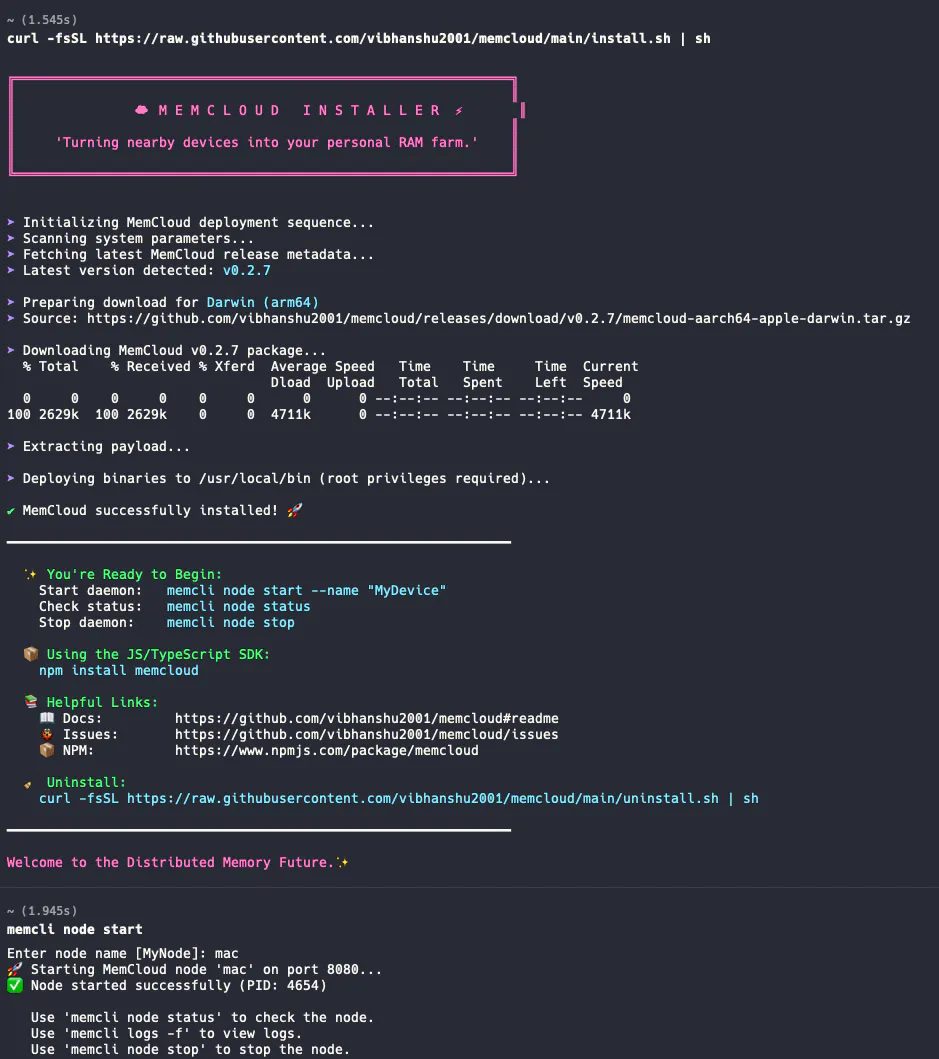
Task: Click the 'npm install memcloud' command
Action: pyautogui.click(x=119, y=670)
